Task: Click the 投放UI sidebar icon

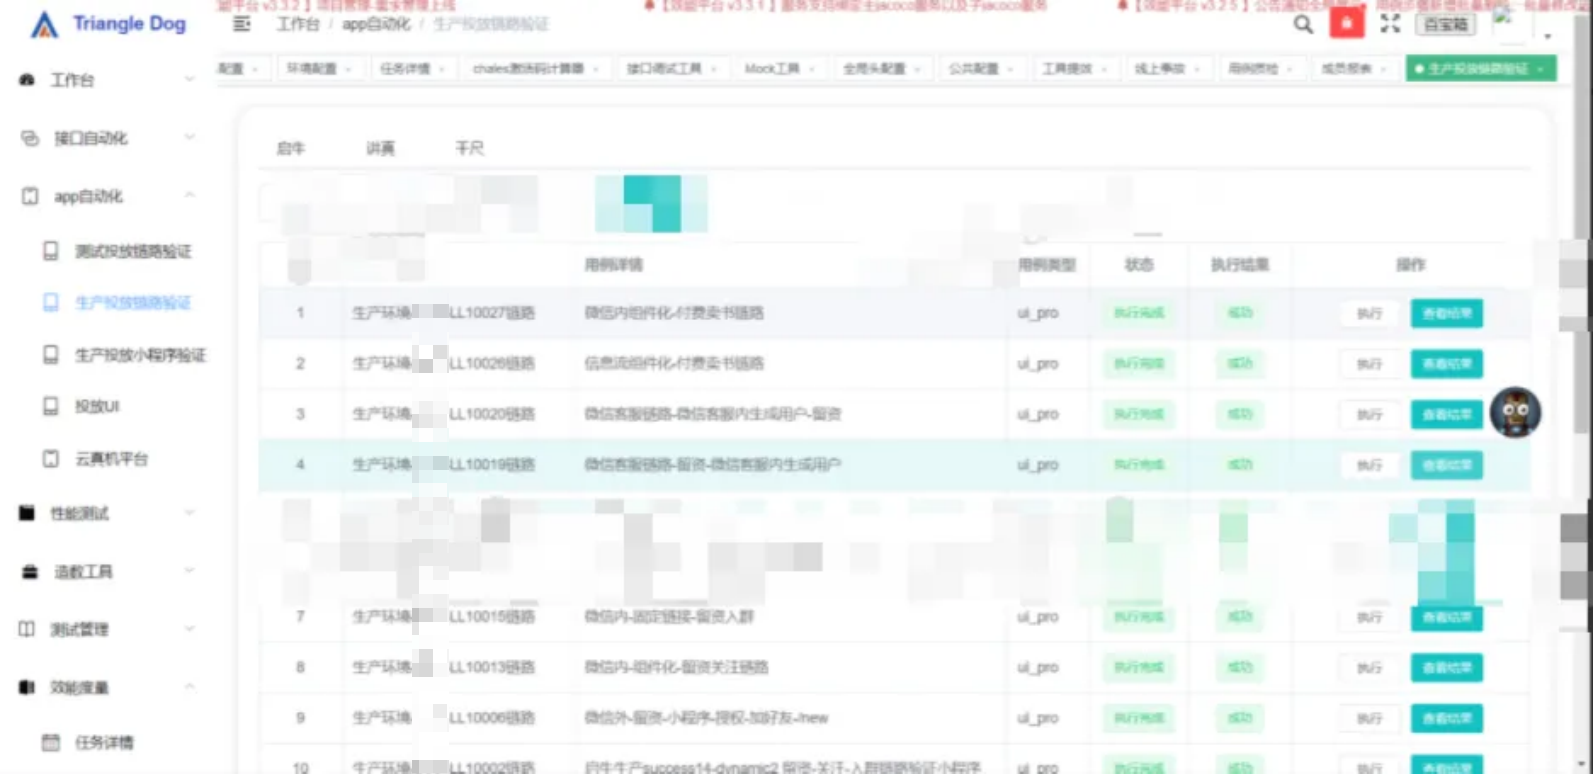Action: (x=51, y=406)
